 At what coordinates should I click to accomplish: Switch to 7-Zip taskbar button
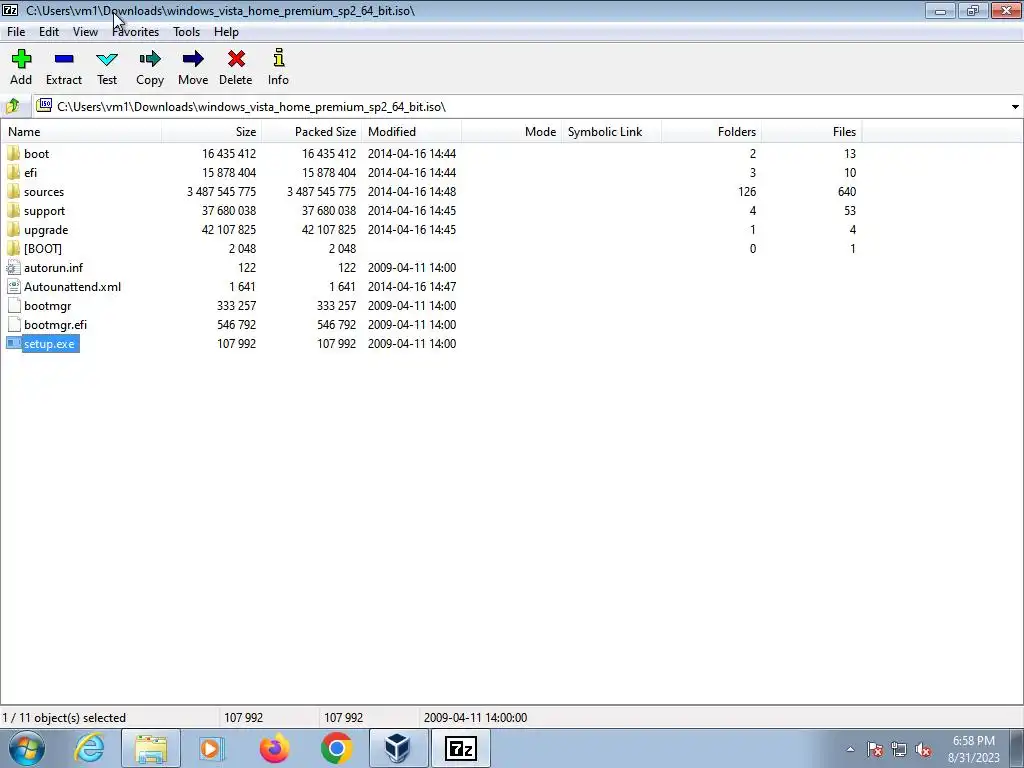(460, 748)
